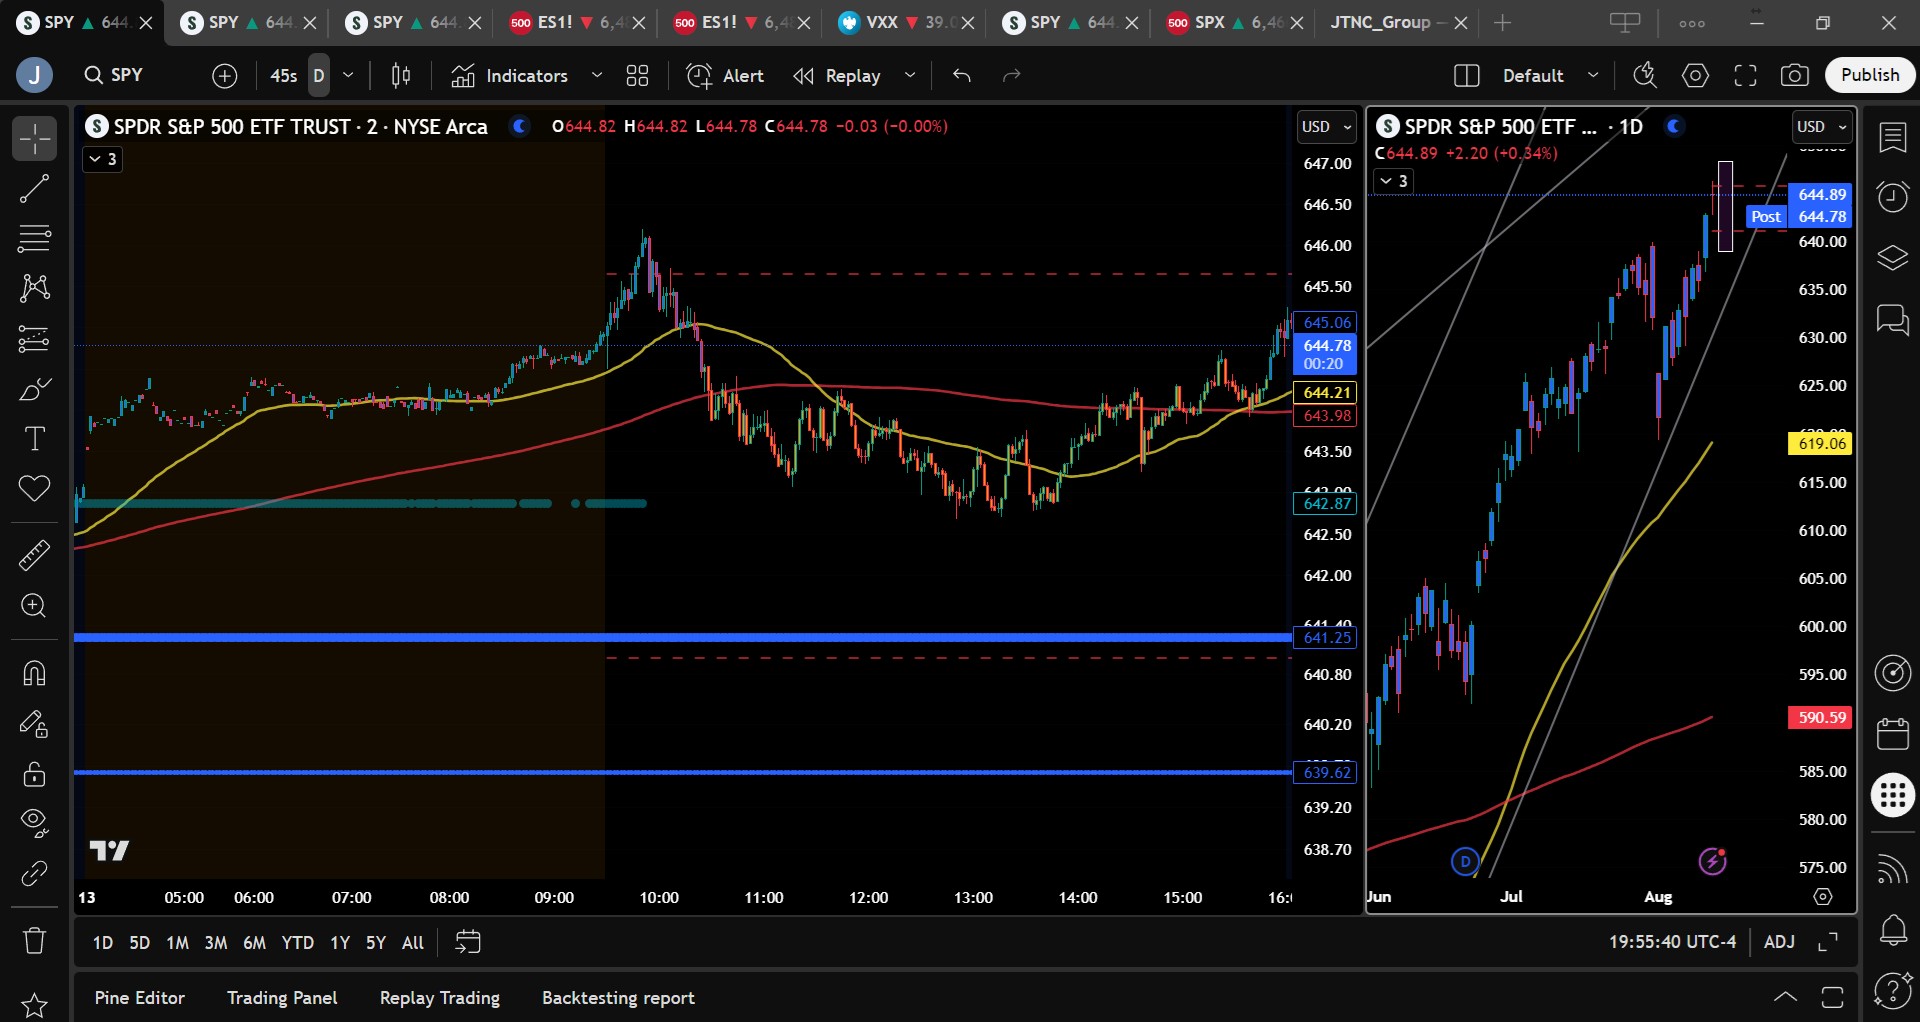This screenshot has width=1920, height=1022.
Task: Start Bar Replay mode
Action: 837,75
